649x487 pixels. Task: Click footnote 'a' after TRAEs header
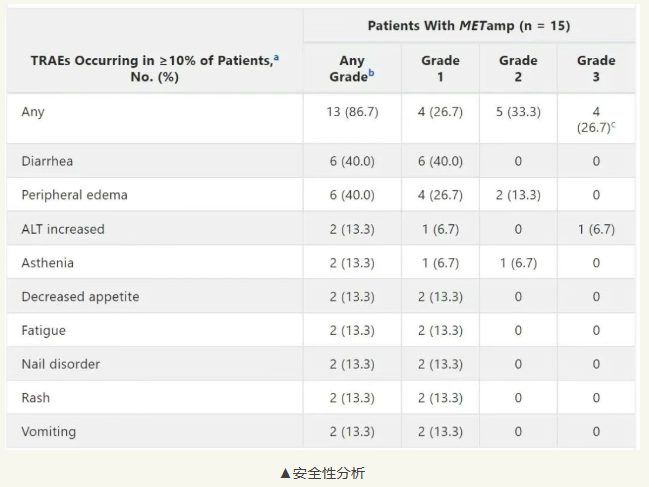click(x=276, y=58)
